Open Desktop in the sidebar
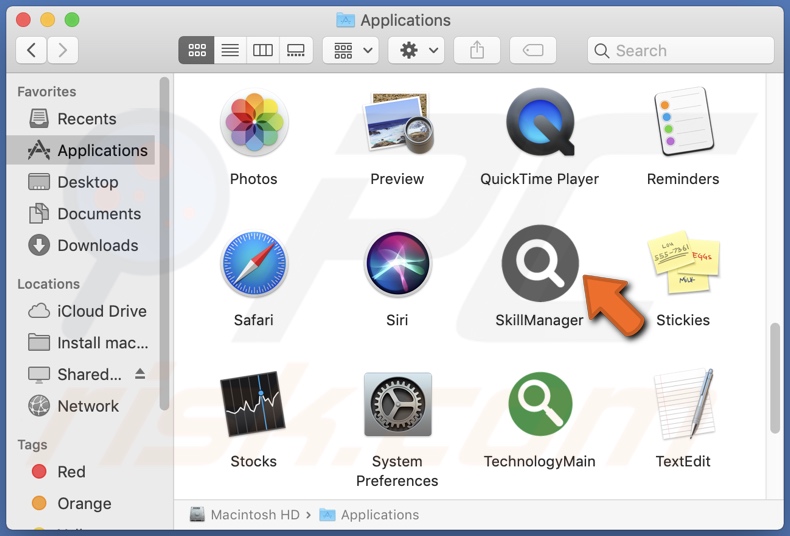The width and height of the screenshot is (790, 536). point(81,182)
